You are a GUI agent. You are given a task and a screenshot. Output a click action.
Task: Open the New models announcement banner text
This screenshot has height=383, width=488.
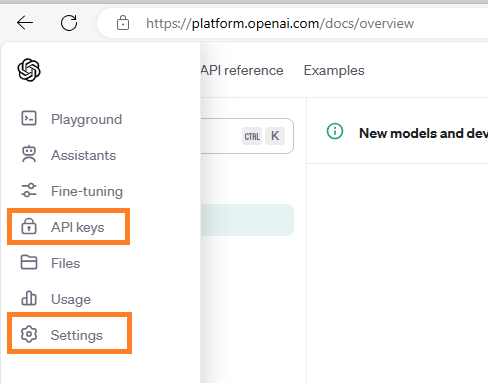click(x=423, y=133)
